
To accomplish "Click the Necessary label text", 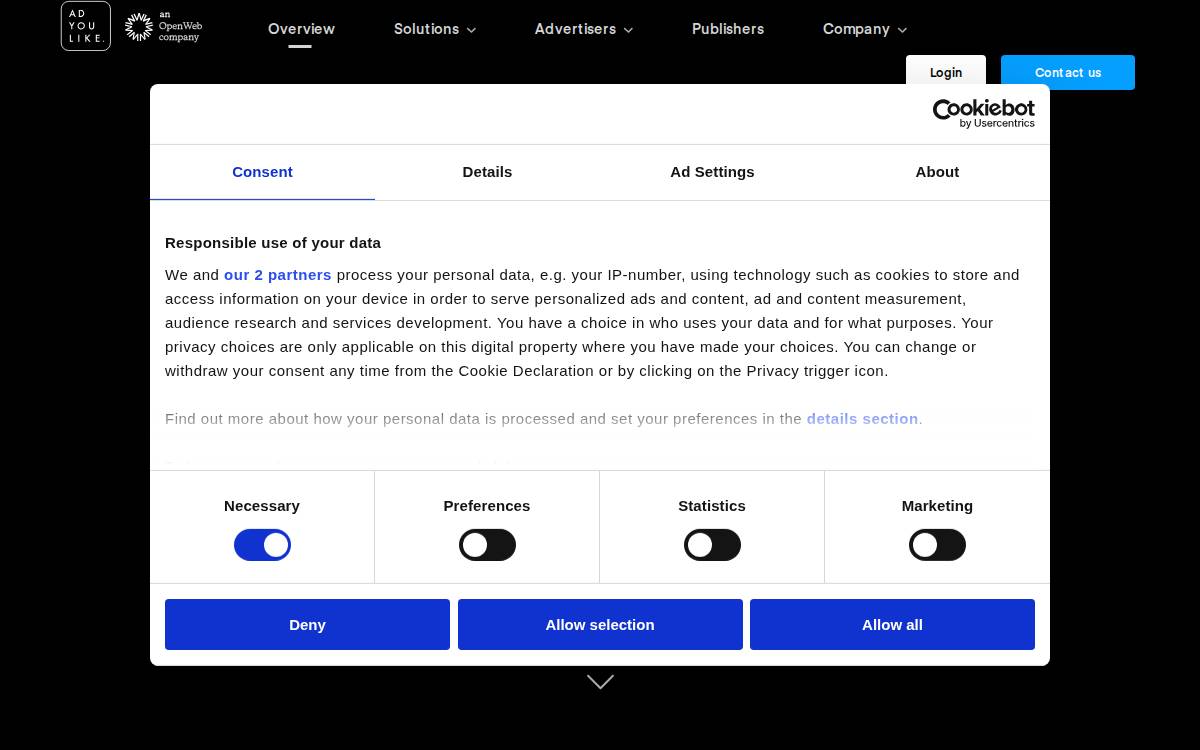I will click(262, 506).
